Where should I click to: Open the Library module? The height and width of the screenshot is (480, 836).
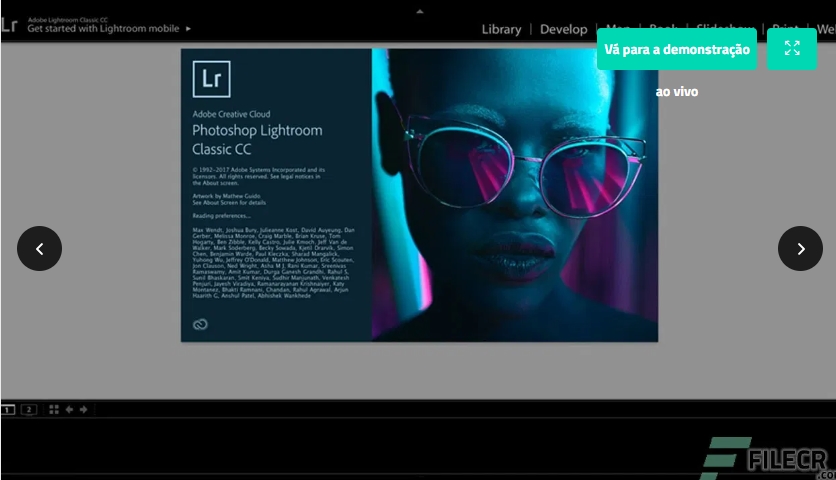(x=501, y=29)
